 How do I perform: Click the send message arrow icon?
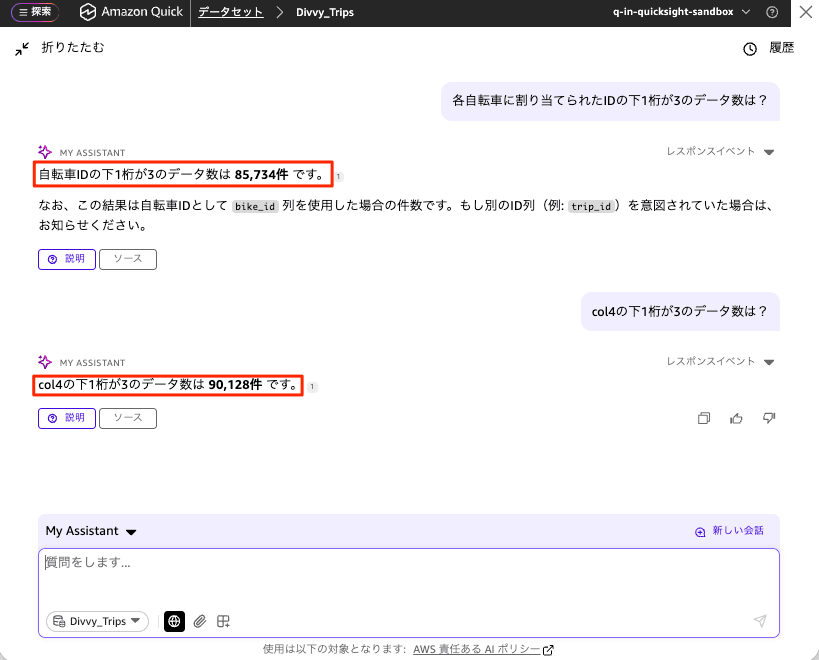pyautogui.click(x=760, y=620)
